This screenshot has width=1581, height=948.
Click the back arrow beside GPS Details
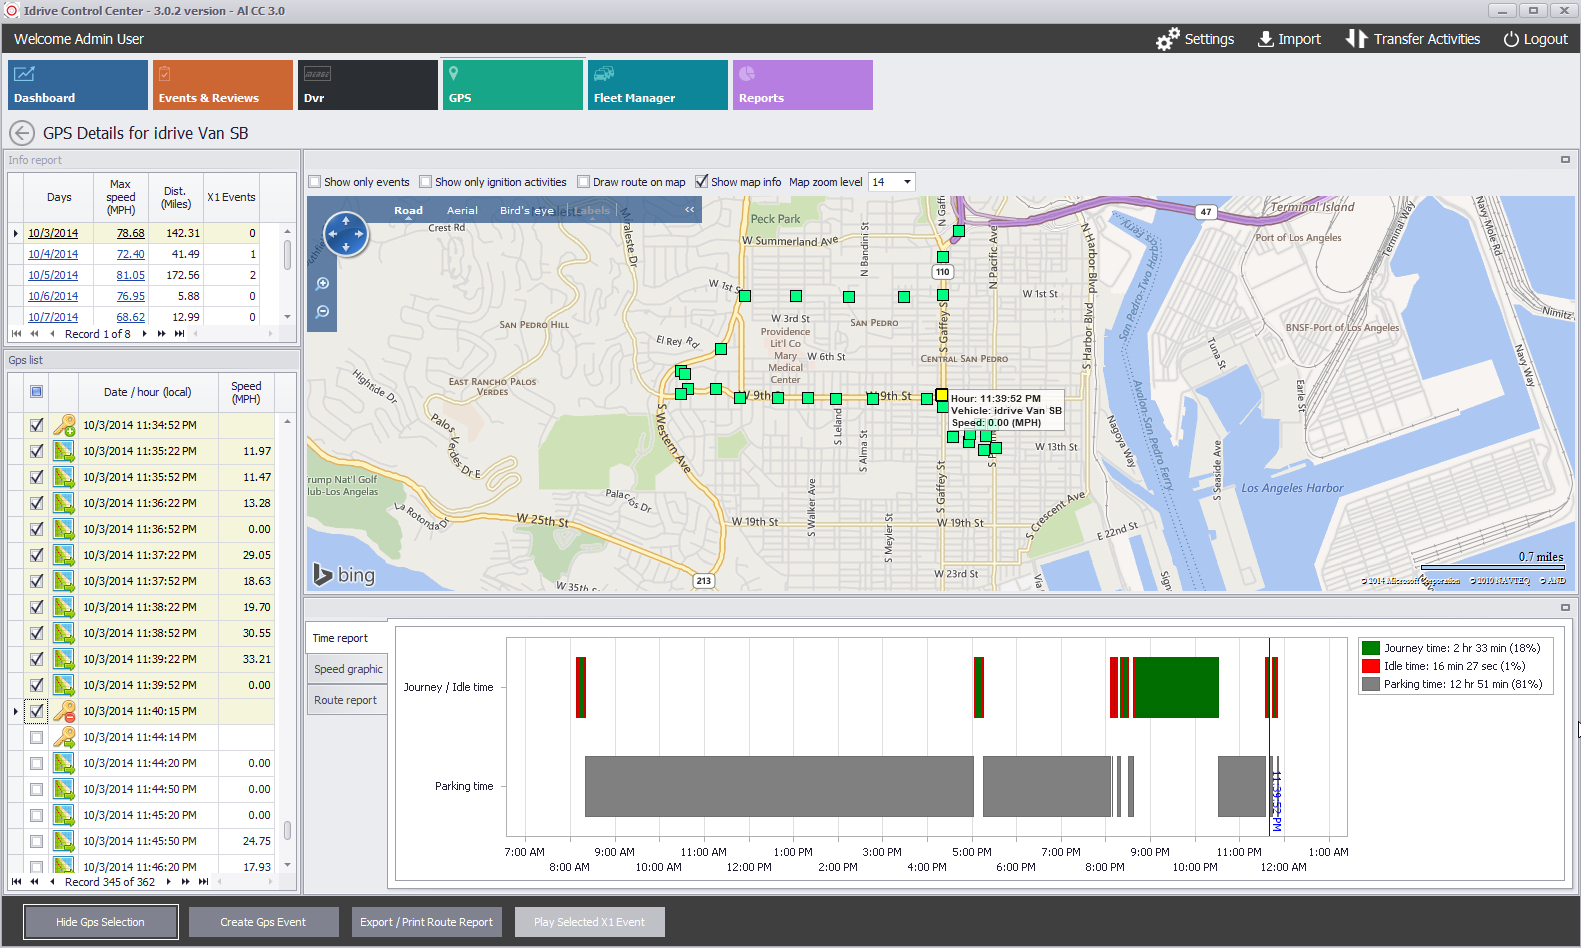(x=22, y=133)
